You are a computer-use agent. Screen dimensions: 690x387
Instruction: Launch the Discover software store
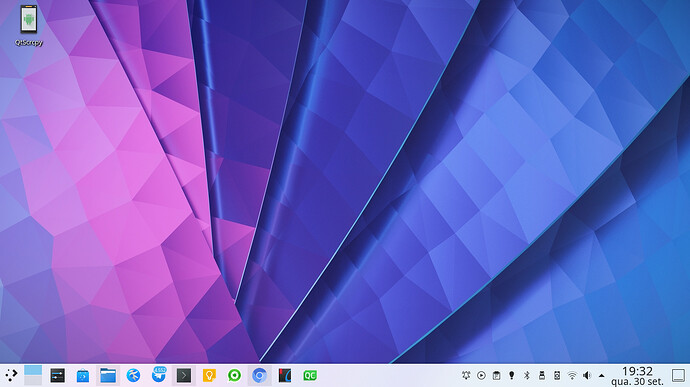point(83,376)
